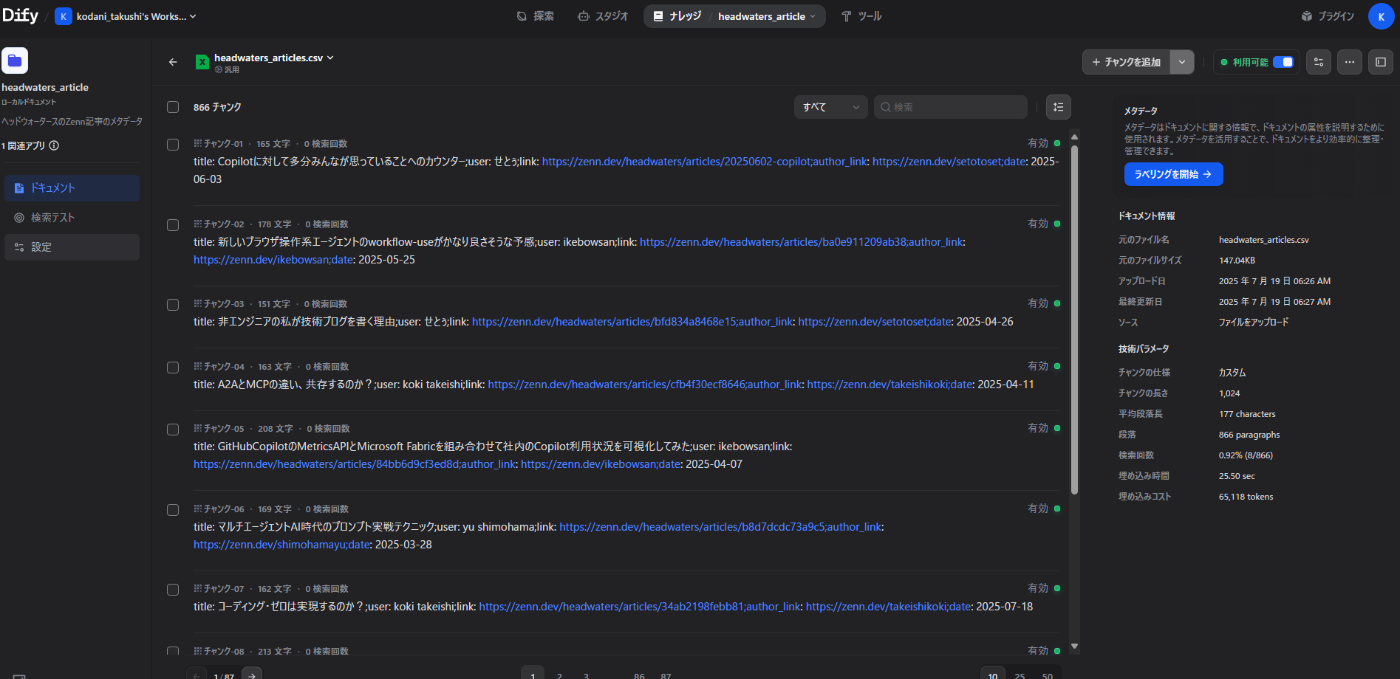The height and width of the screenshot is (679, 1400).
Task: Open the user avatar K menu
Action: click(x=1381, y=16)
